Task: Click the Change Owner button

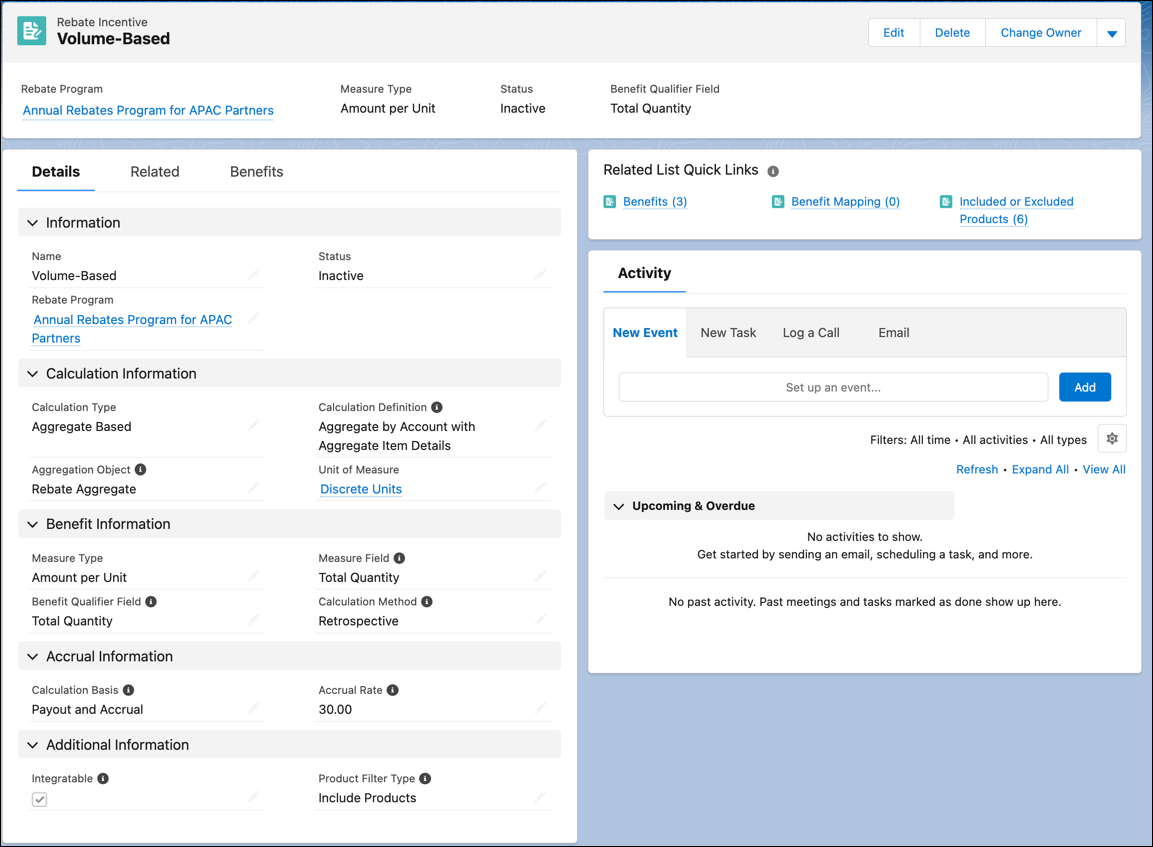Action: (1040, 33)
